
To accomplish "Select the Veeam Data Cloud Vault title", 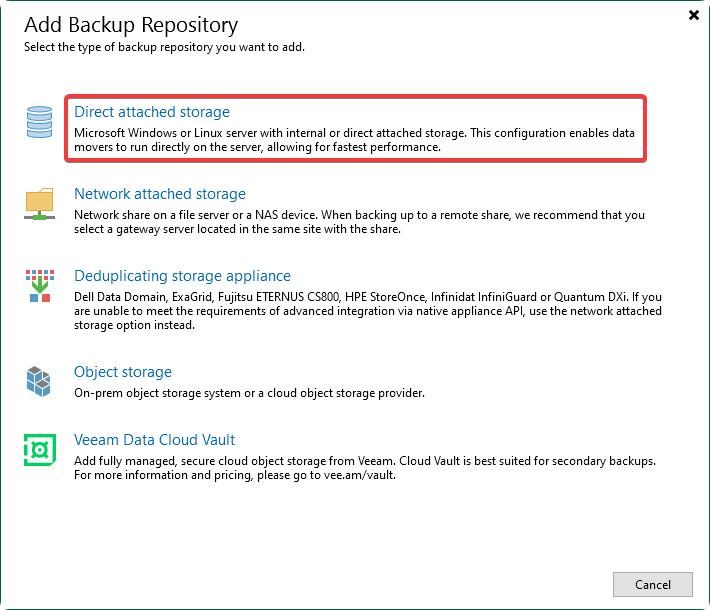I will [x=154, y=440].
